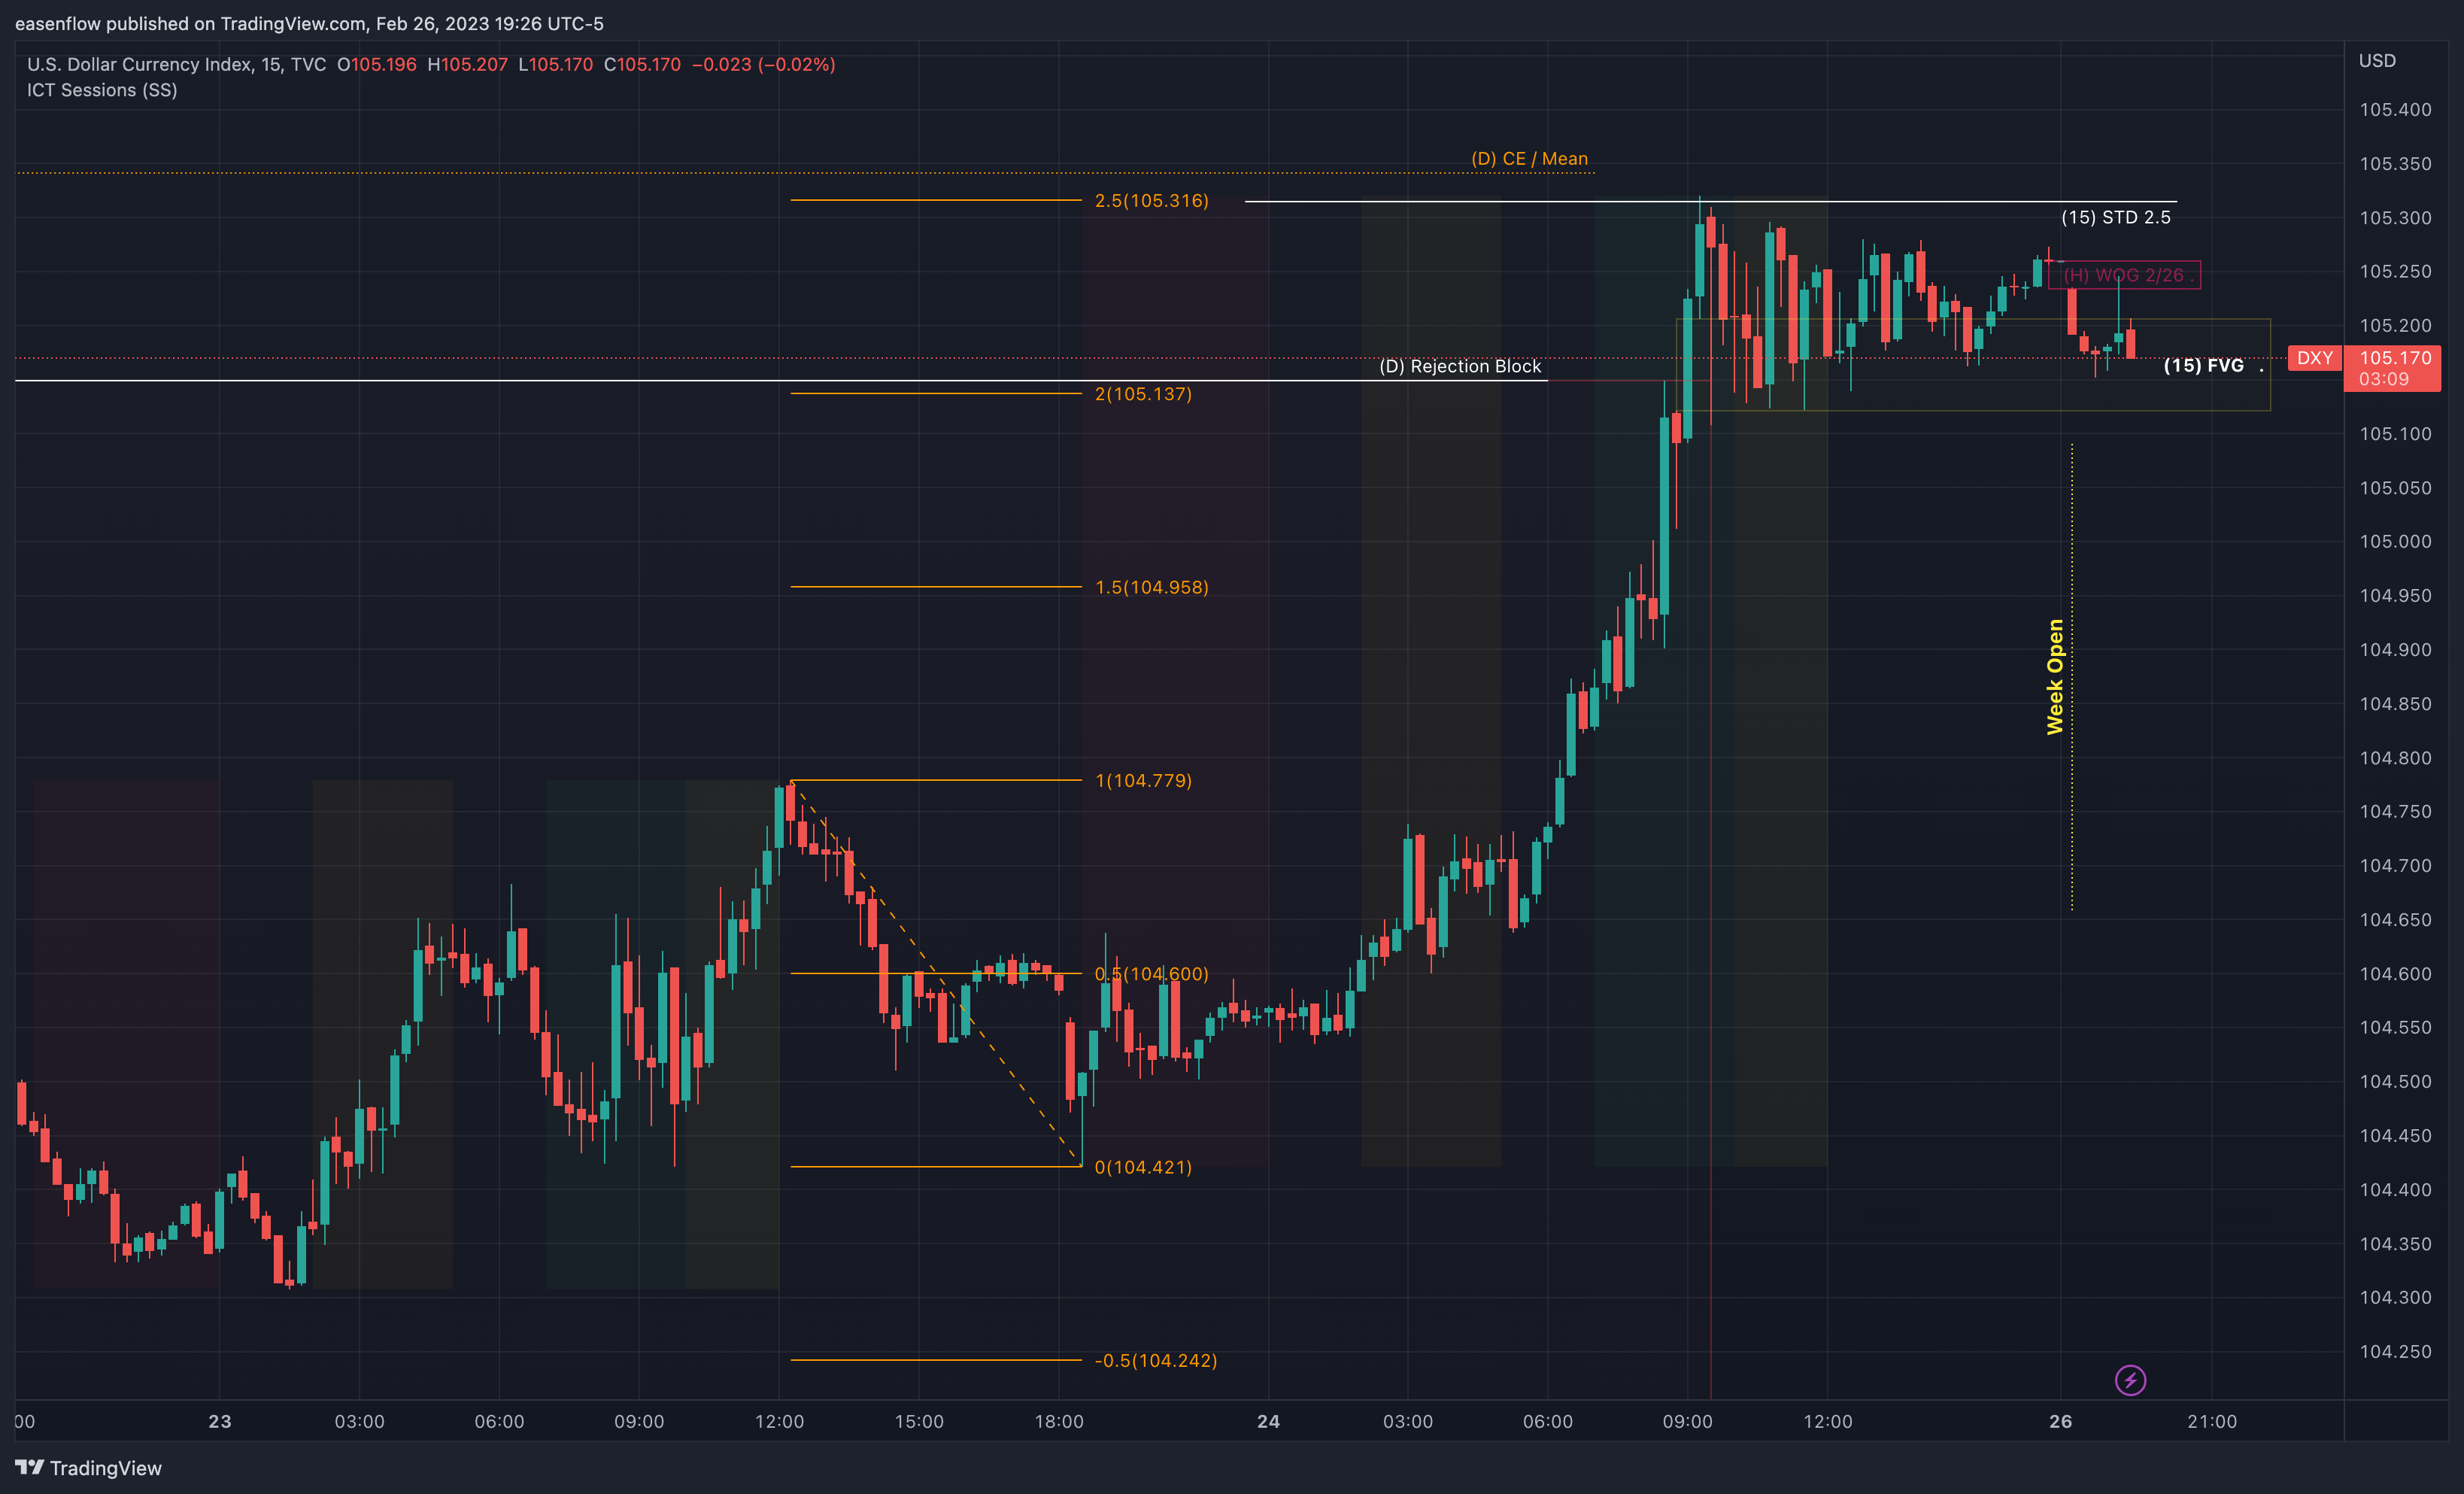The image size is (2464, 1494).
Task: Select the ICT Sessions (SS) indicator label
Action: 102,90
